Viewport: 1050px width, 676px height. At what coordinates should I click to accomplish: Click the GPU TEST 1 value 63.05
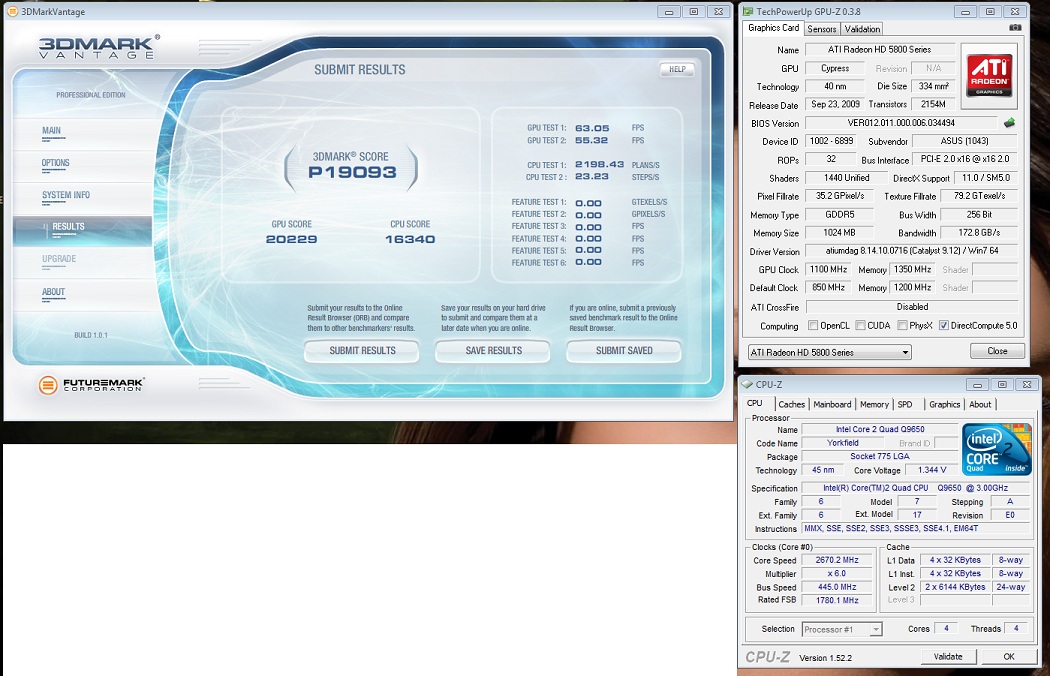pyautogui.click(x=592, y=128)
